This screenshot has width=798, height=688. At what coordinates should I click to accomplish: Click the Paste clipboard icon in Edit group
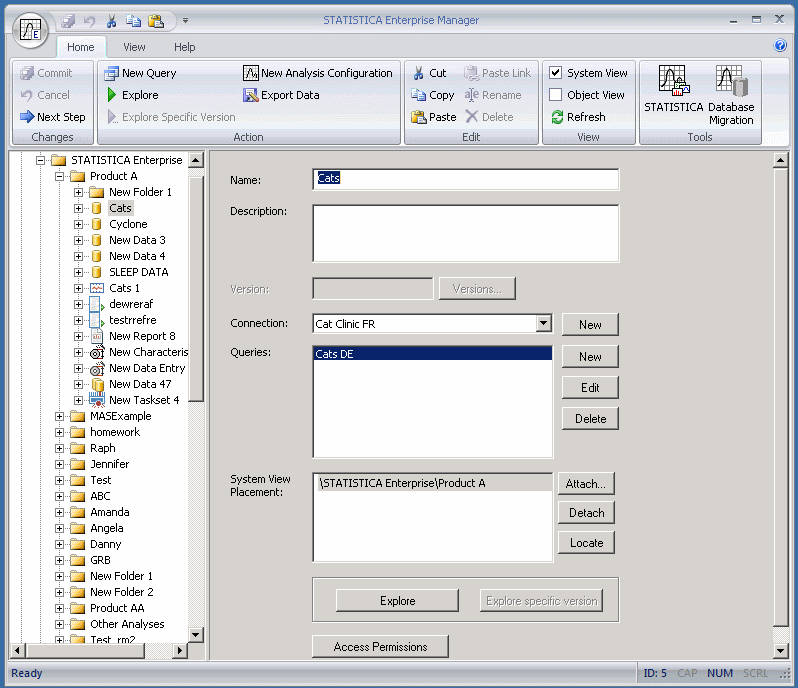click(418, 117)
